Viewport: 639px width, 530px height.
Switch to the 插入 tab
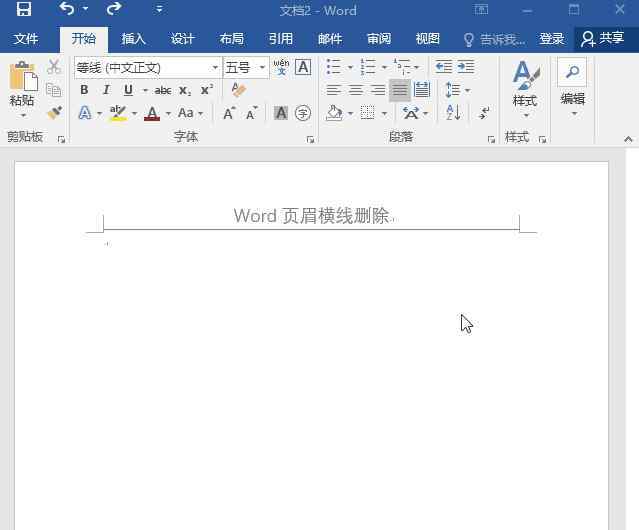(133, 39)
